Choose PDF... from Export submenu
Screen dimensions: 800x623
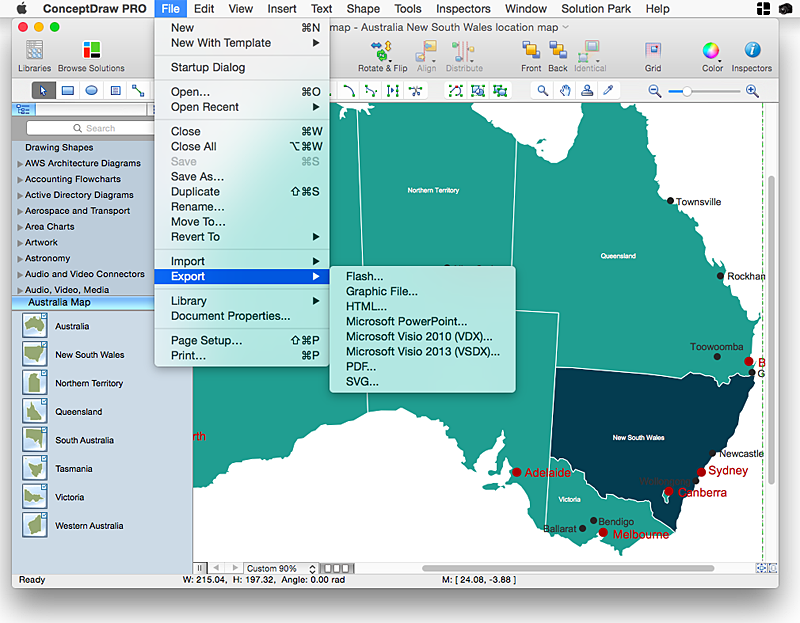click(x=360, y=367)
